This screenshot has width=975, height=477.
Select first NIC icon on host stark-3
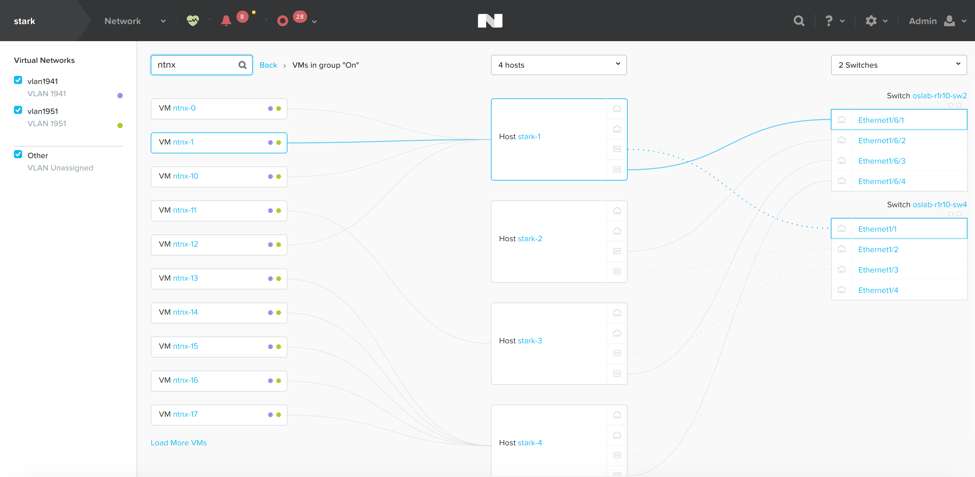coord(617,313)
